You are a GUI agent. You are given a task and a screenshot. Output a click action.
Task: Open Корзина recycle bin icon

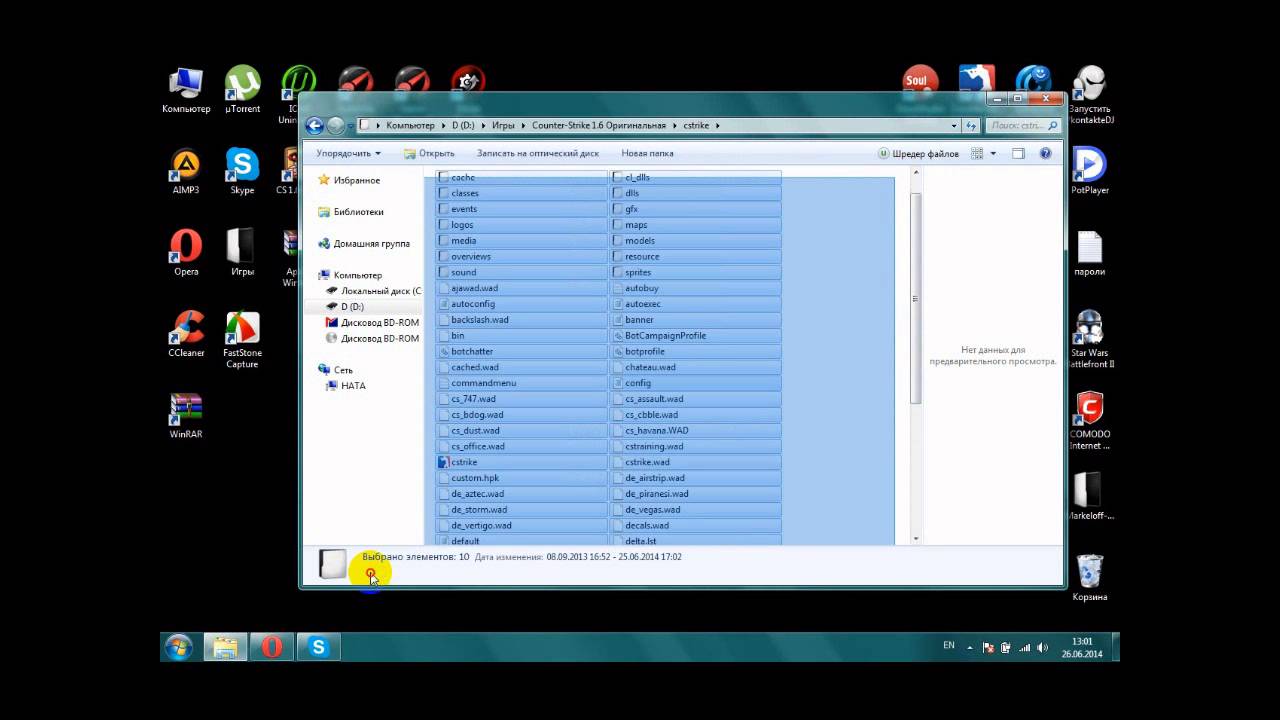pos(1089,578)
